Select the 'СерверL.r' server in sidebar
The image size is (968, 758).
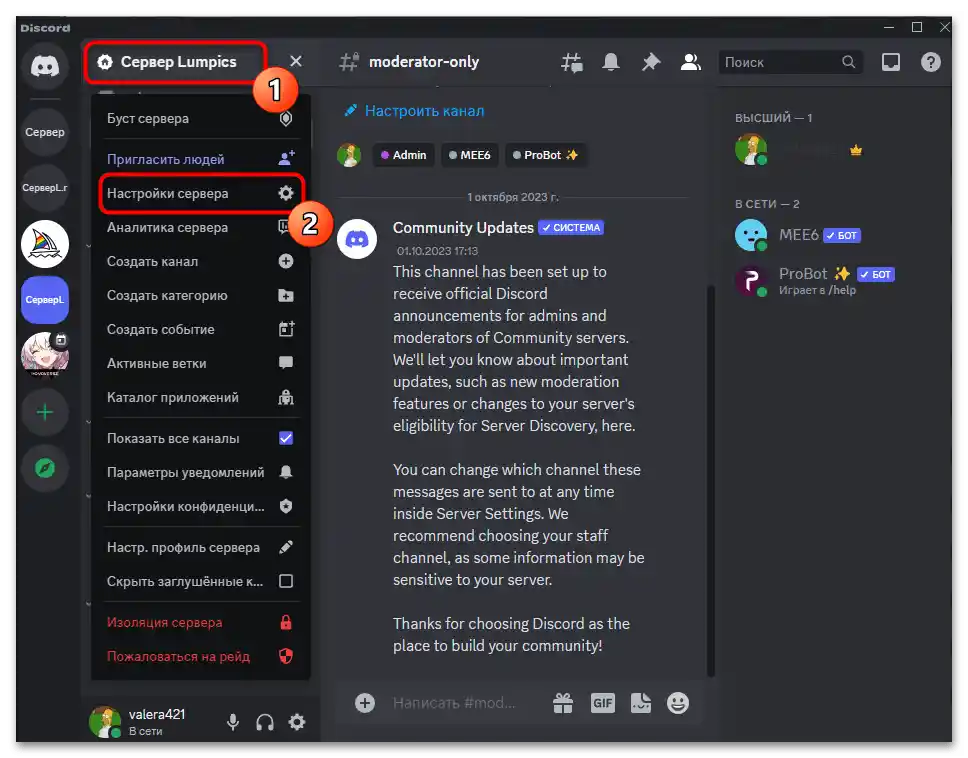point(45,188)
